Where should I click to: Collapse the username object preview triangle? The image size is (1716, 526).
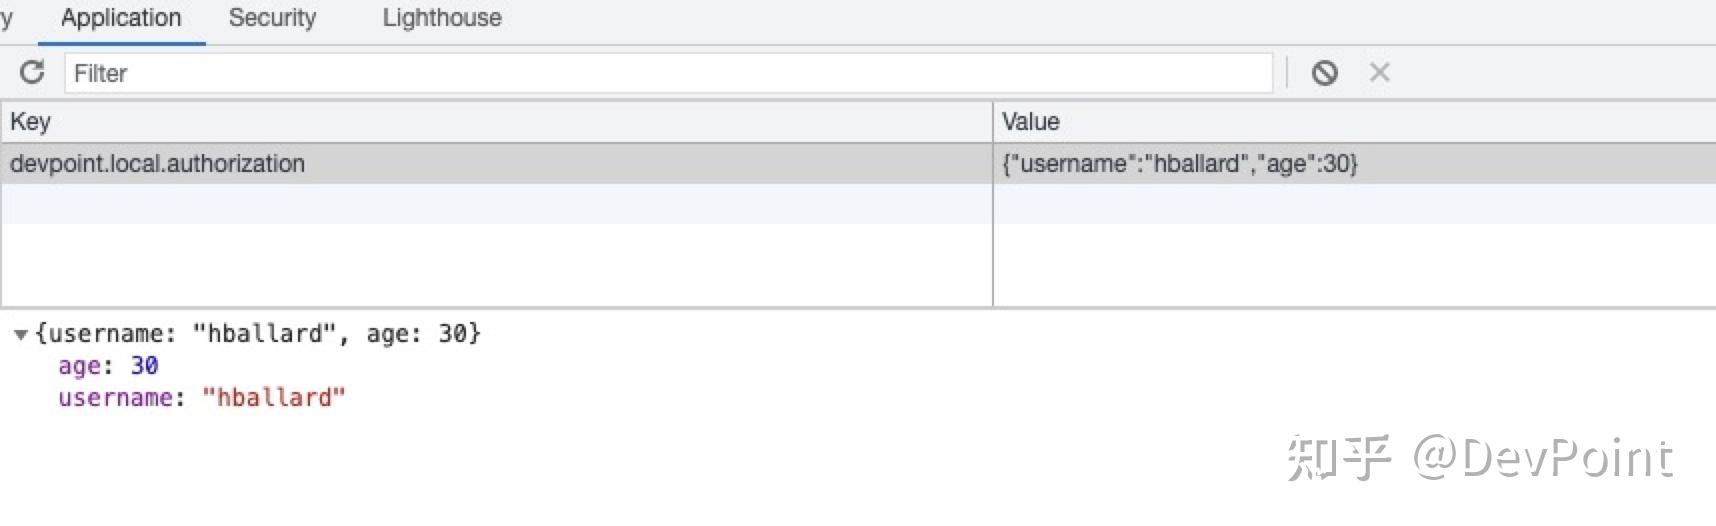(x=20, y=335)
